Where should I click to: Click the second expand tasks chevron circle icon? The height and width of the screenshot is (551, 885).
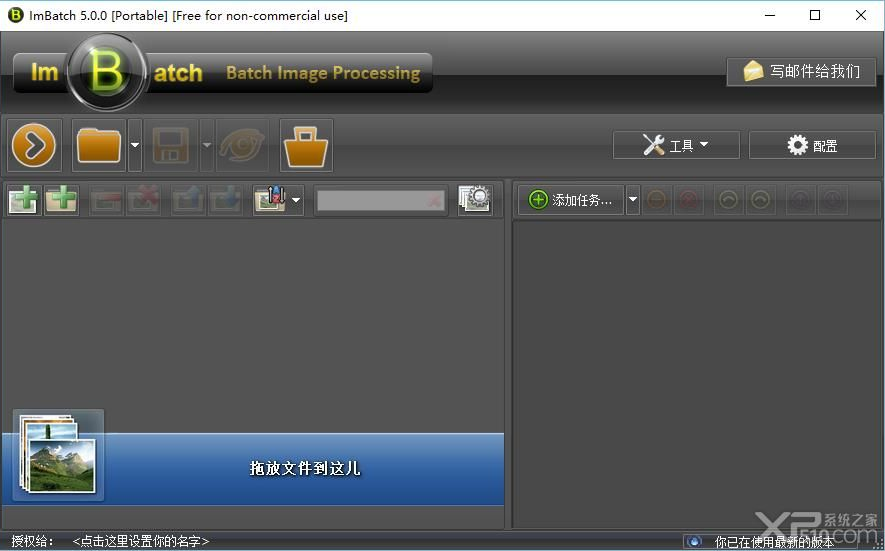761,200
